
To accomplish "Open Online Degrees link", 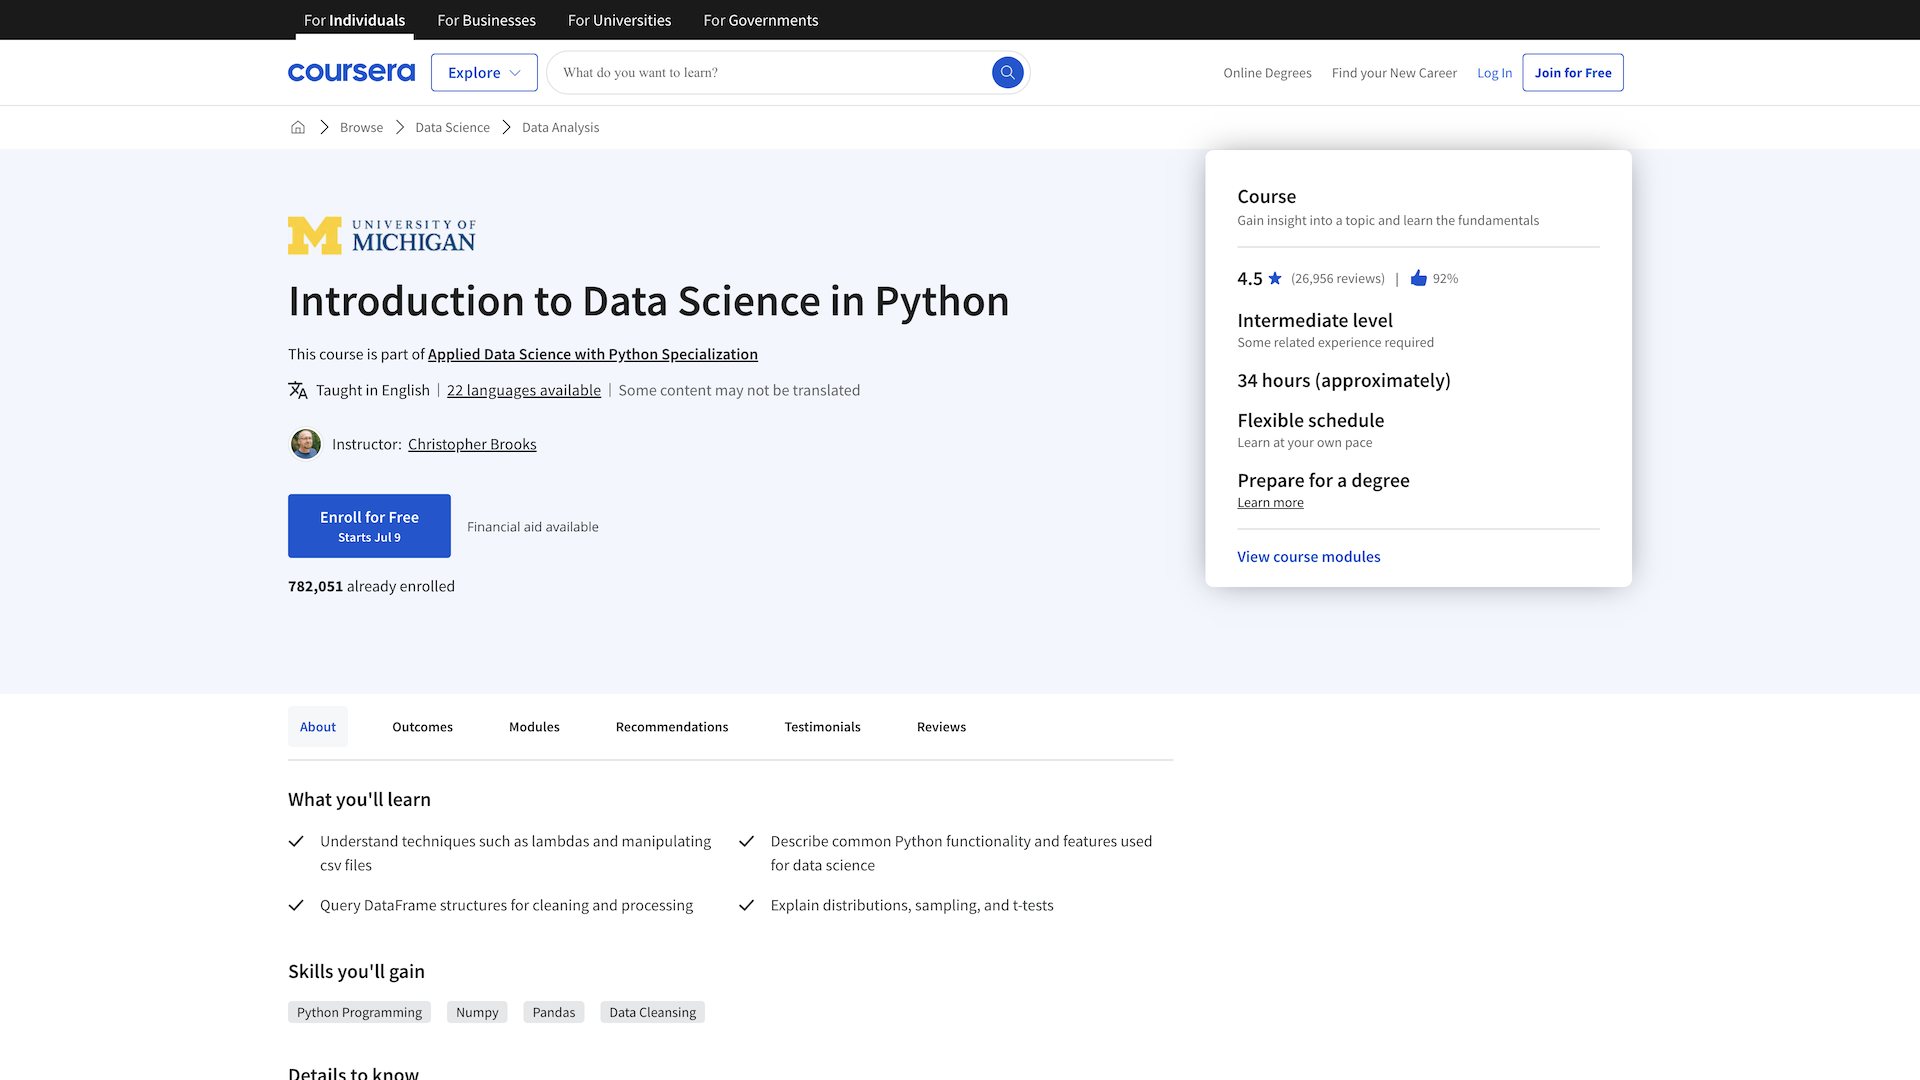I will (1267, 73).
